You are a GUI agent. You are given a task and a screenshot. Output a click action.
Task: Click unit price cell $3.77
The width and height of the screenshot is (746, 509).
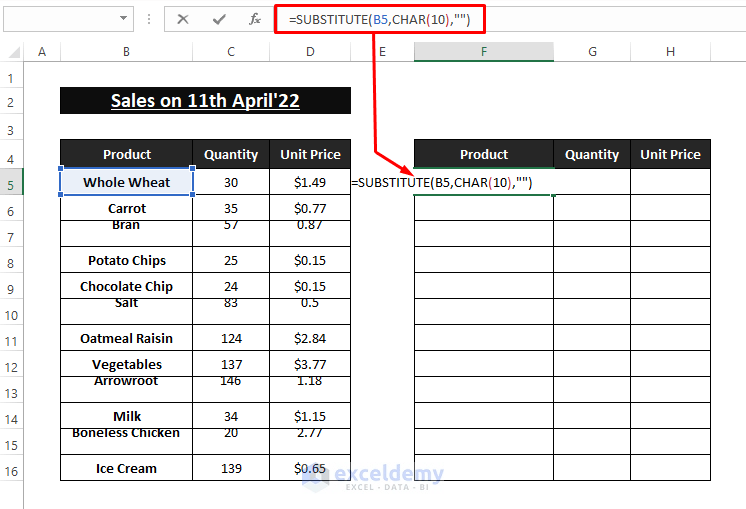(x=310, y=364)
